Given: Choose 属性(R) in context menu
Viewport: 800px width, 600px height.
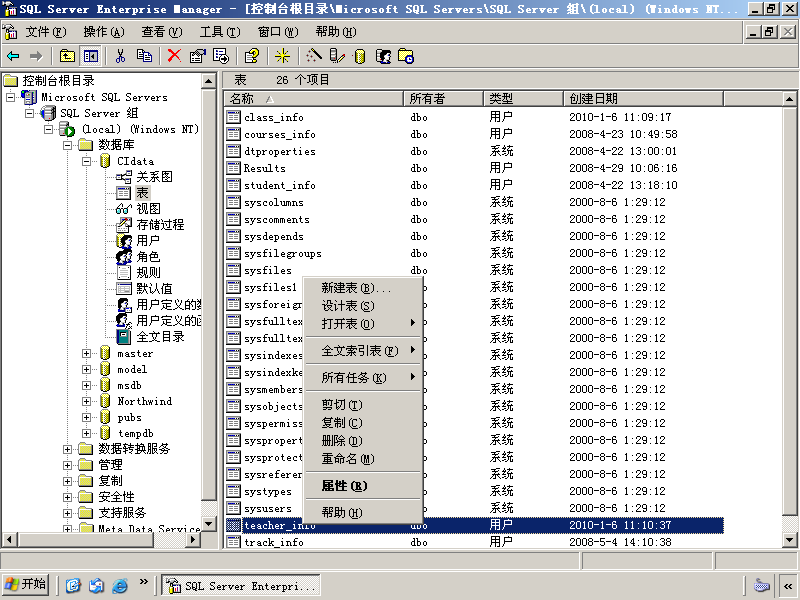Looking at the screenshot, I should pyautogui.click(x=363, y=486).
